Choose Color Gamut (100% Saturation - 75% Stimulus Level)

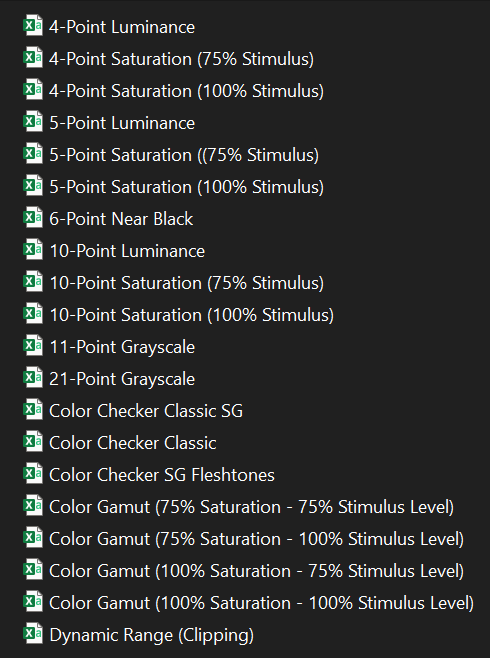256,571
